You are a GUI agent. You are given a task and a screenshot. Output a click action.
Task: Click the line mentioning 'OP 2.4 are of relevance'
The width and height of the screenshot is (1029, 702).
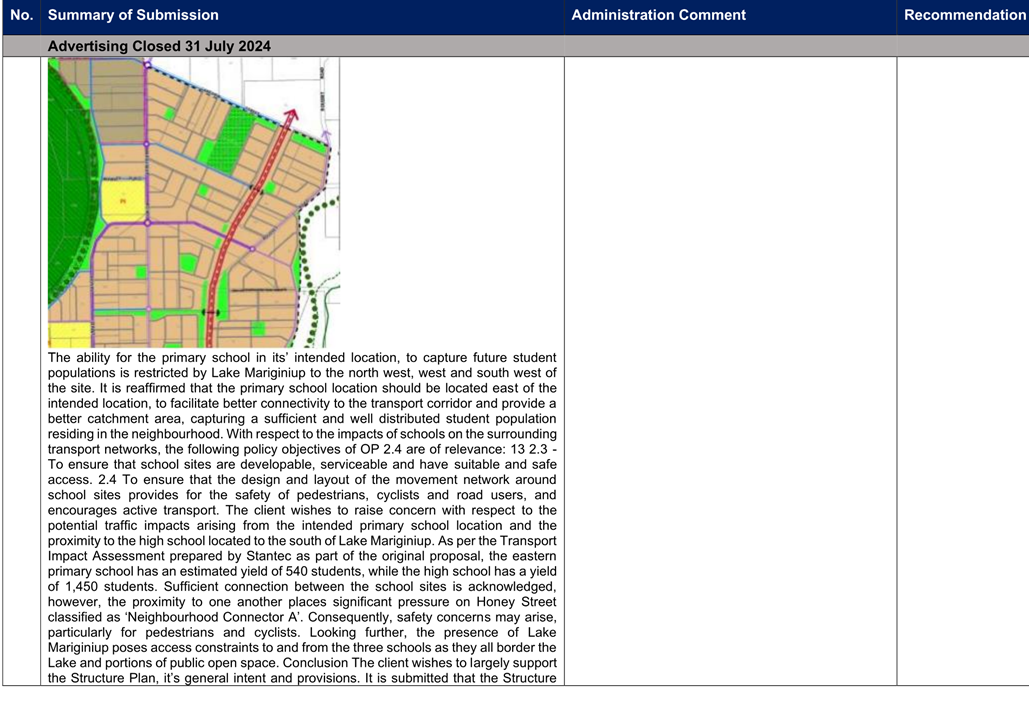pyautogui.click(x=302, y=449)
